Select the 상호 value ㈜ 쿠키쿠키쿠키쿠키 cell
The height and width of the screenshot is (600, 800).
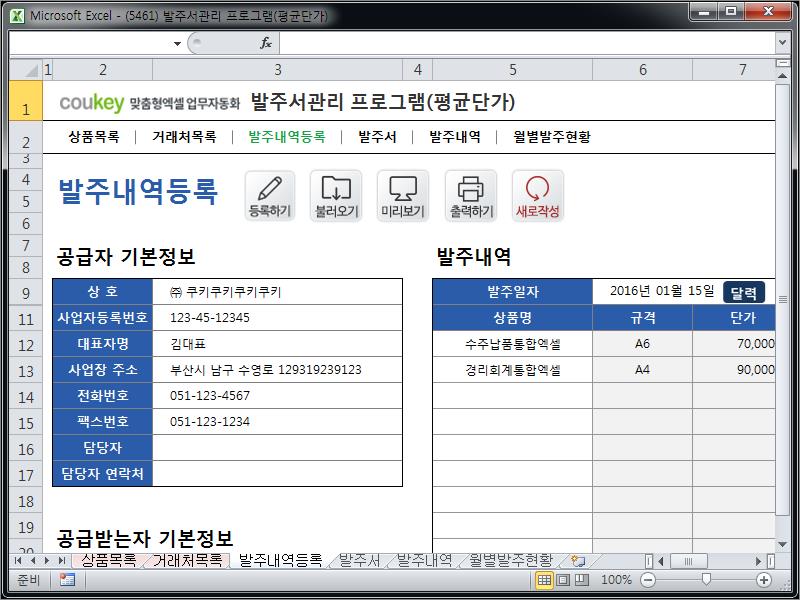278,292
